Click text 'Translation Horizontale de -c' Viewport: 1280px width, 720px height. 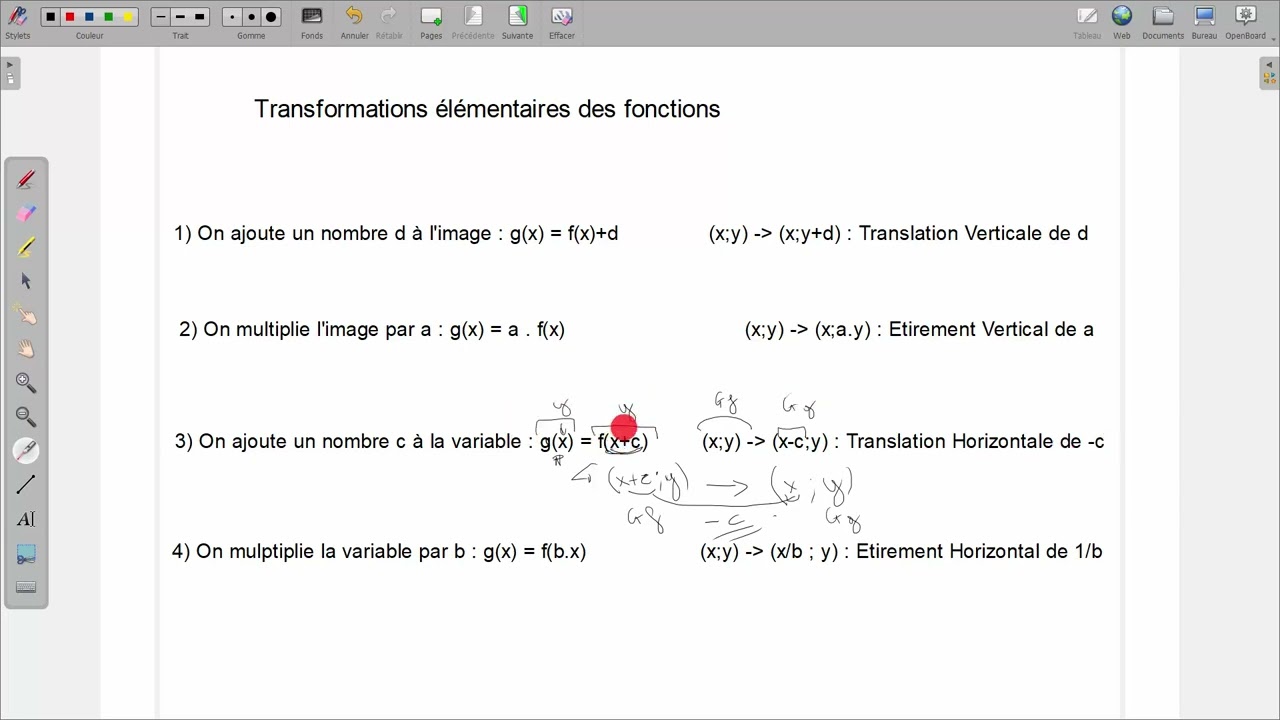pos(975,442)
